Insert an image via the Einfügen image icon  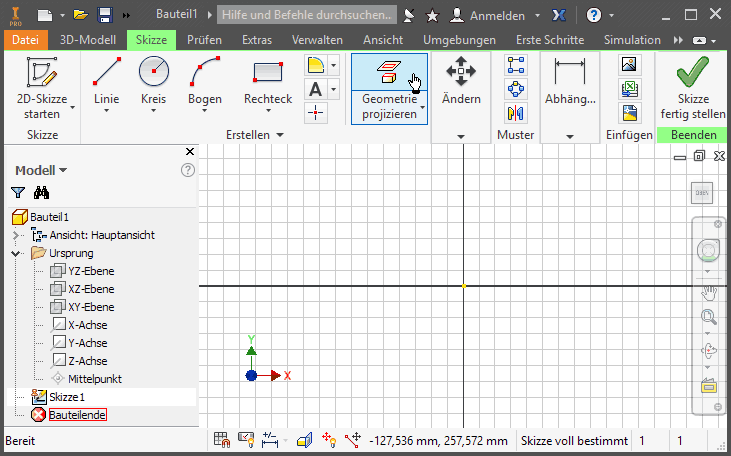tap(629, 65)
